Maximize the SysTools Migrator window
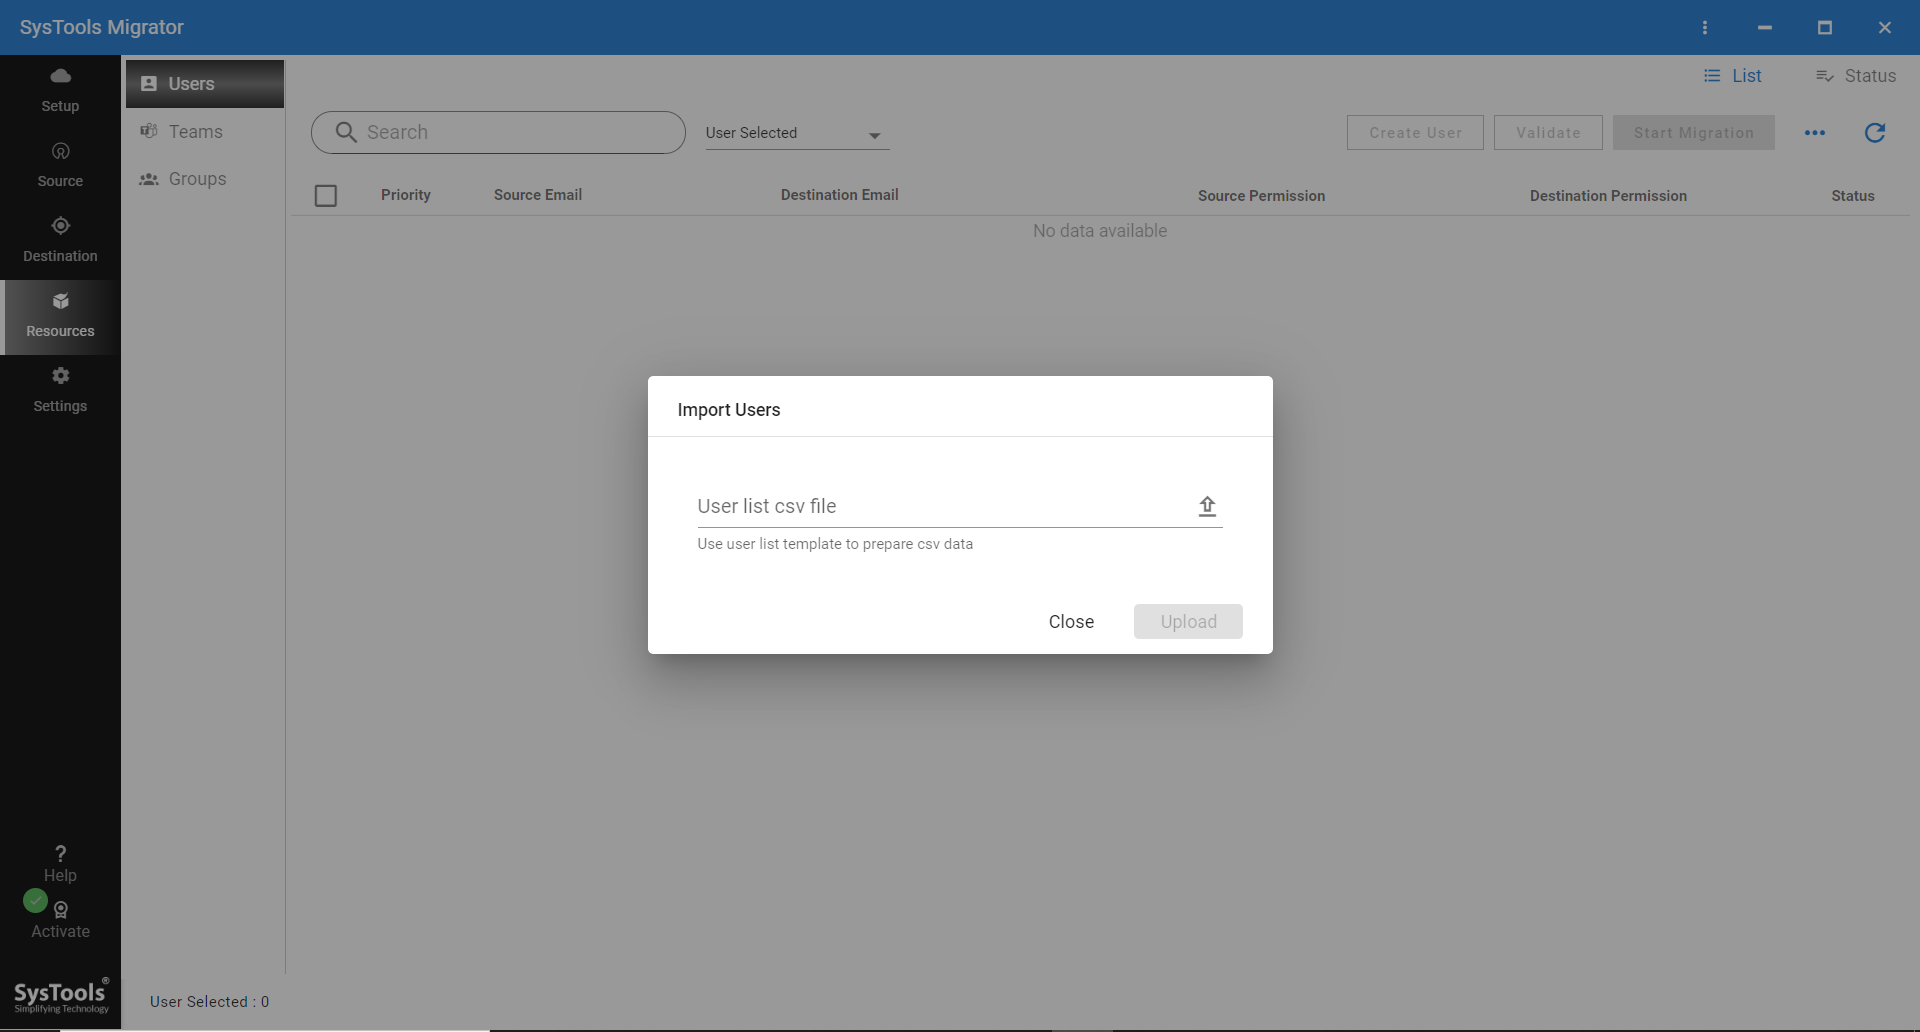Screen dimensions: 1920x1032 tap(1825, 28)
